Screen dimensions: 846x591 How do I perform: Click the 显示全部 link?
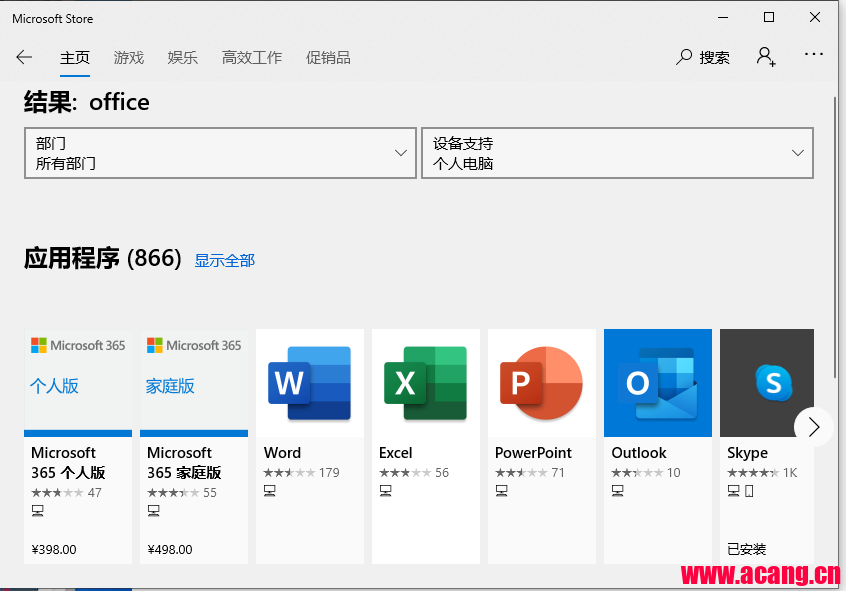pyautogui.click(x=224, y=261)
